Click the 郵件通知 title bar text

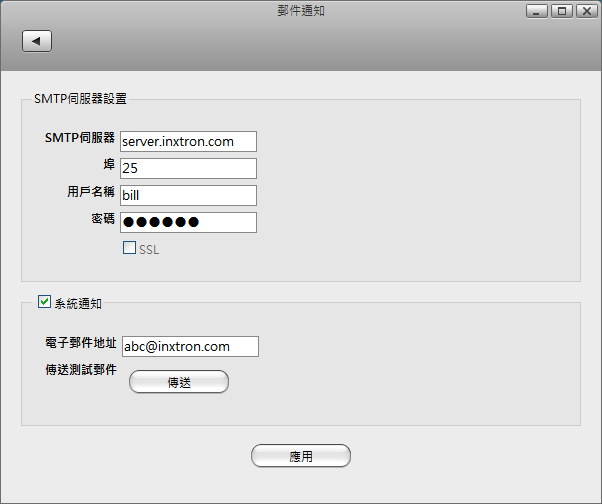tap(301, 11)
